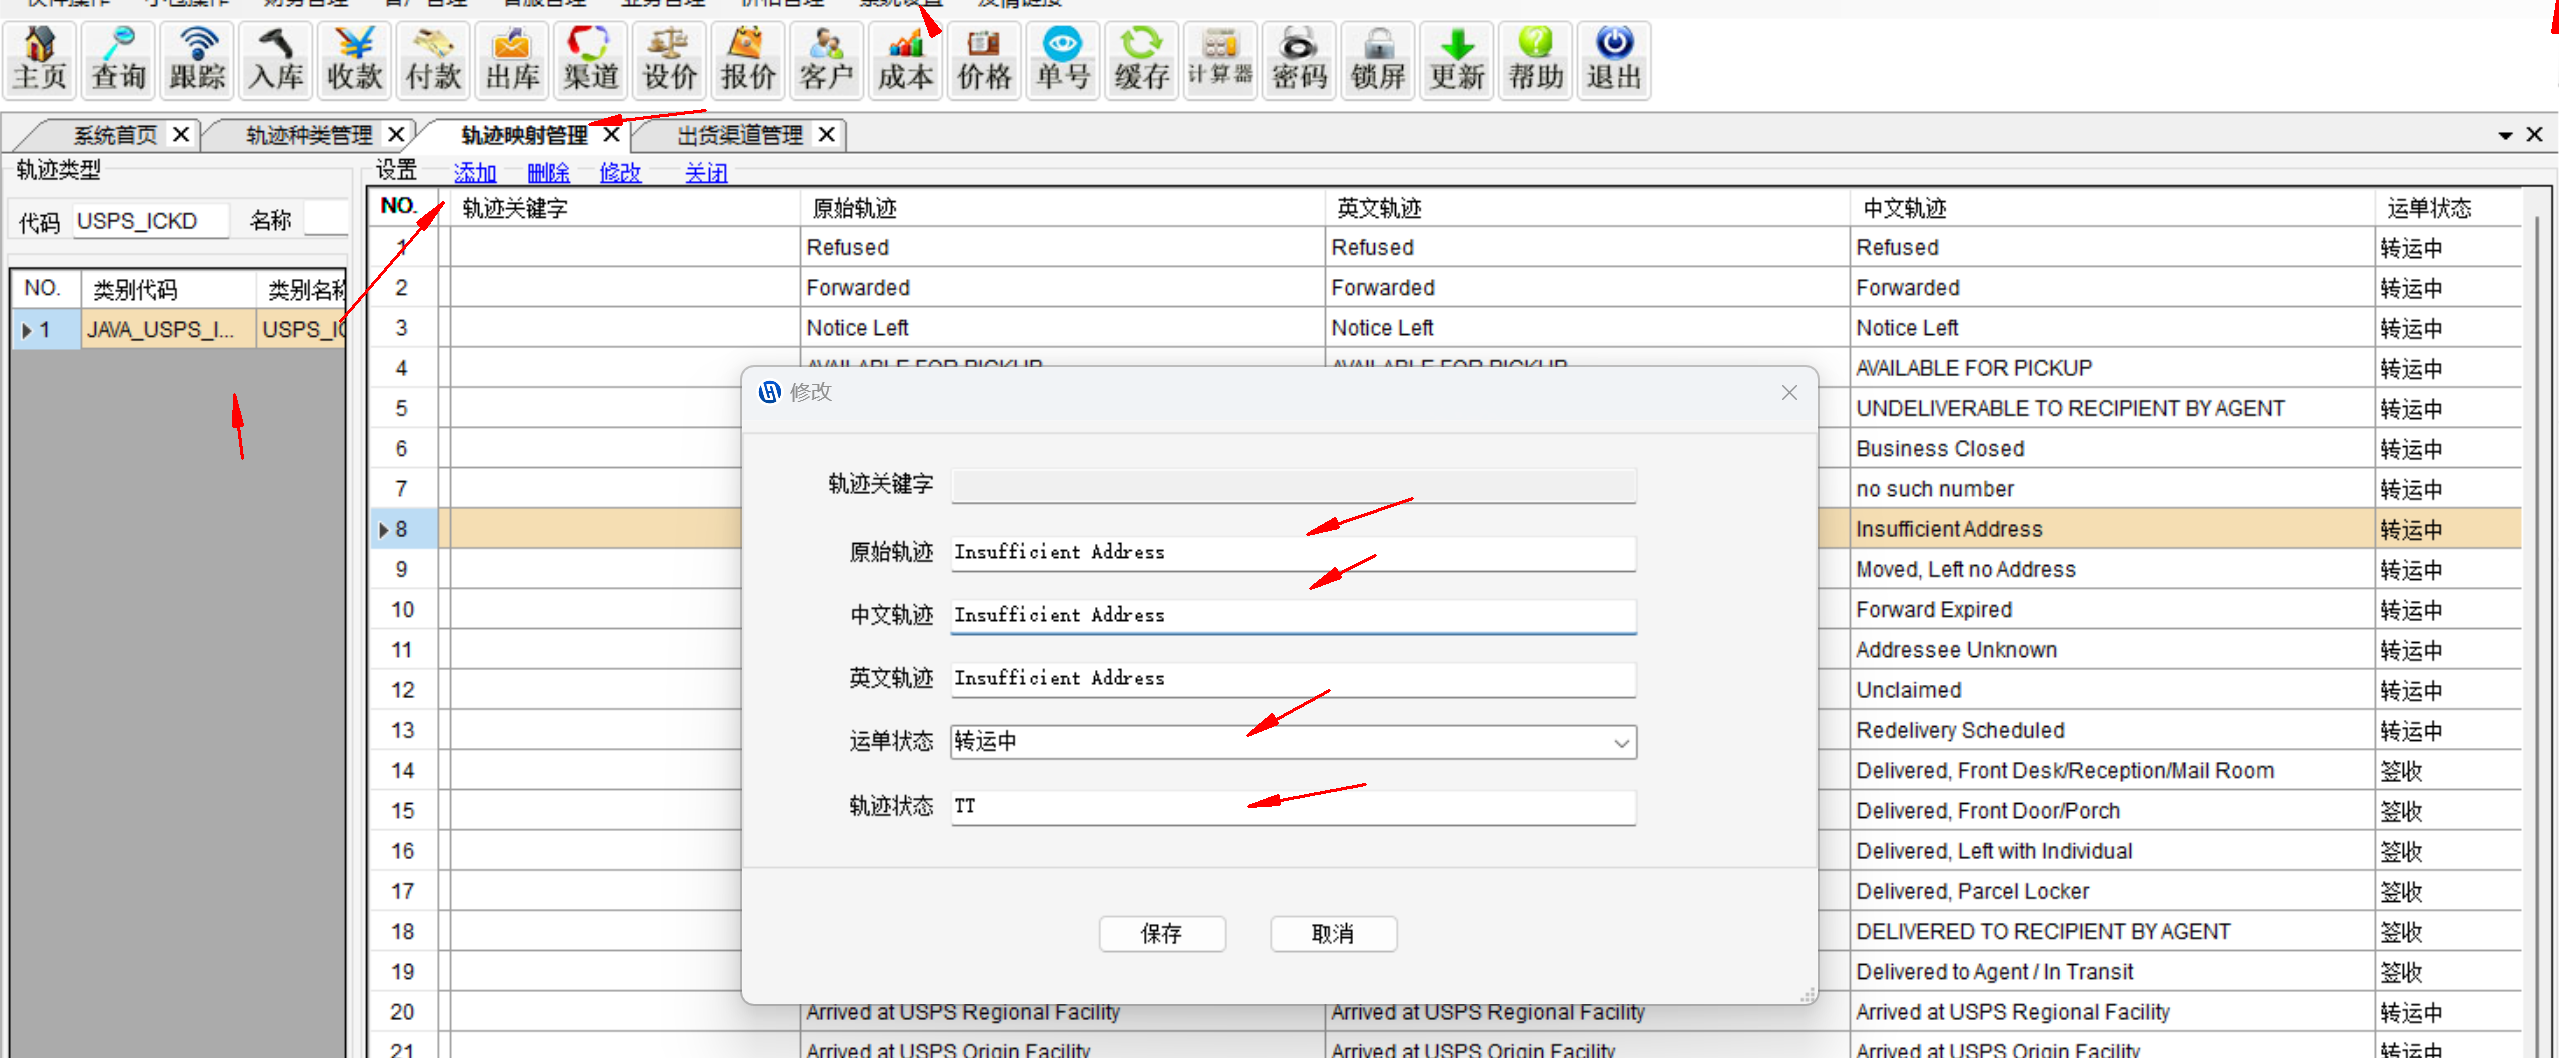The image size is (2559, 1058).
Task: Click the 取消 button in dialog
Action: pyautogui.click(x=1332, y=934)
